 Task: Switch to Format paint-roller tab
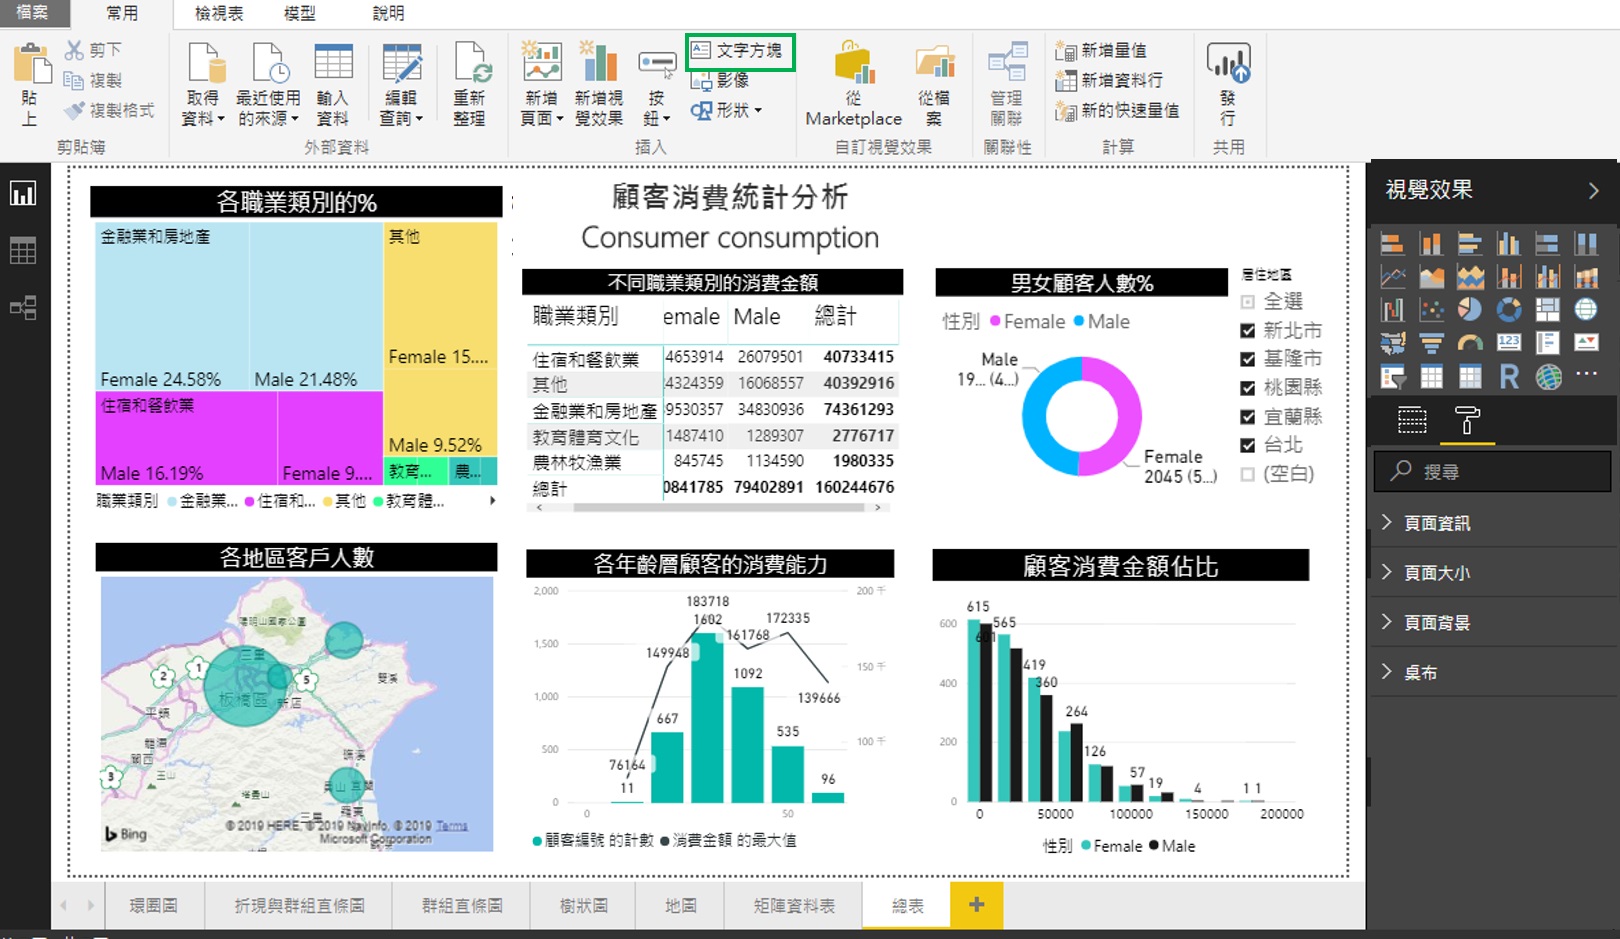(1467, 421)
